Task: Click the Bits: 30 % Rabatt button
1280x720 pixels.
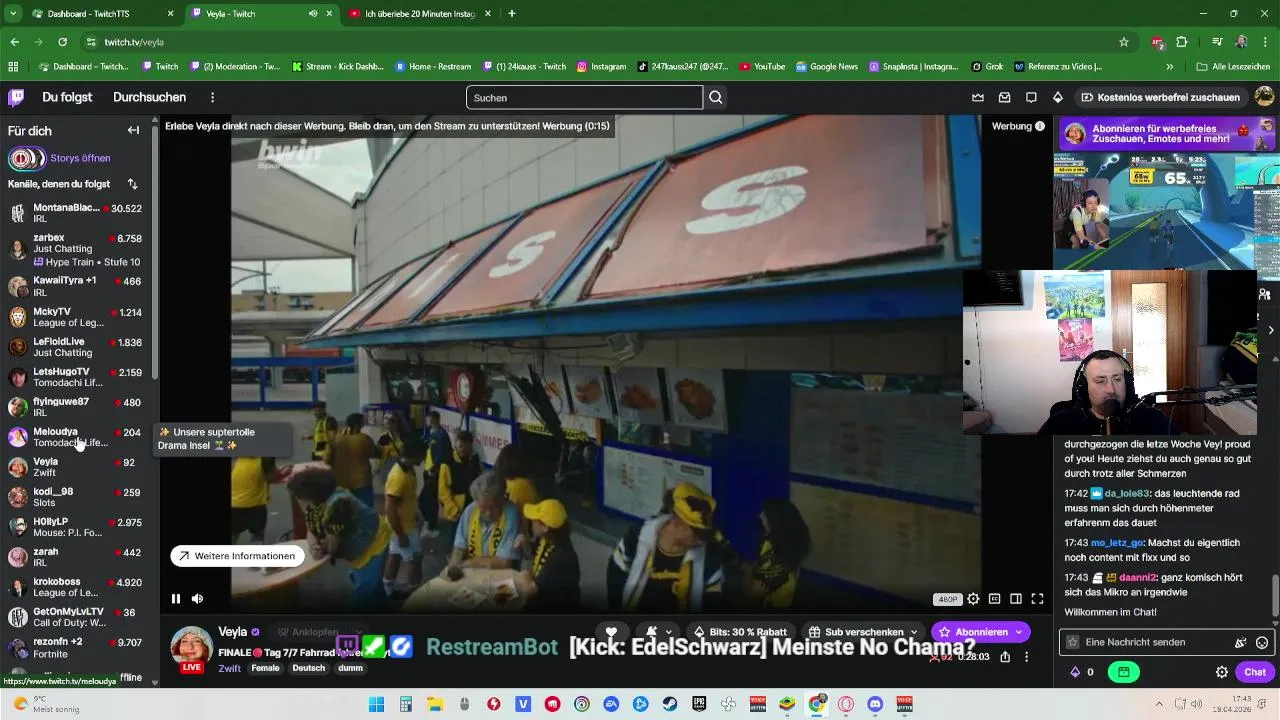Action: tap(740, 632)
